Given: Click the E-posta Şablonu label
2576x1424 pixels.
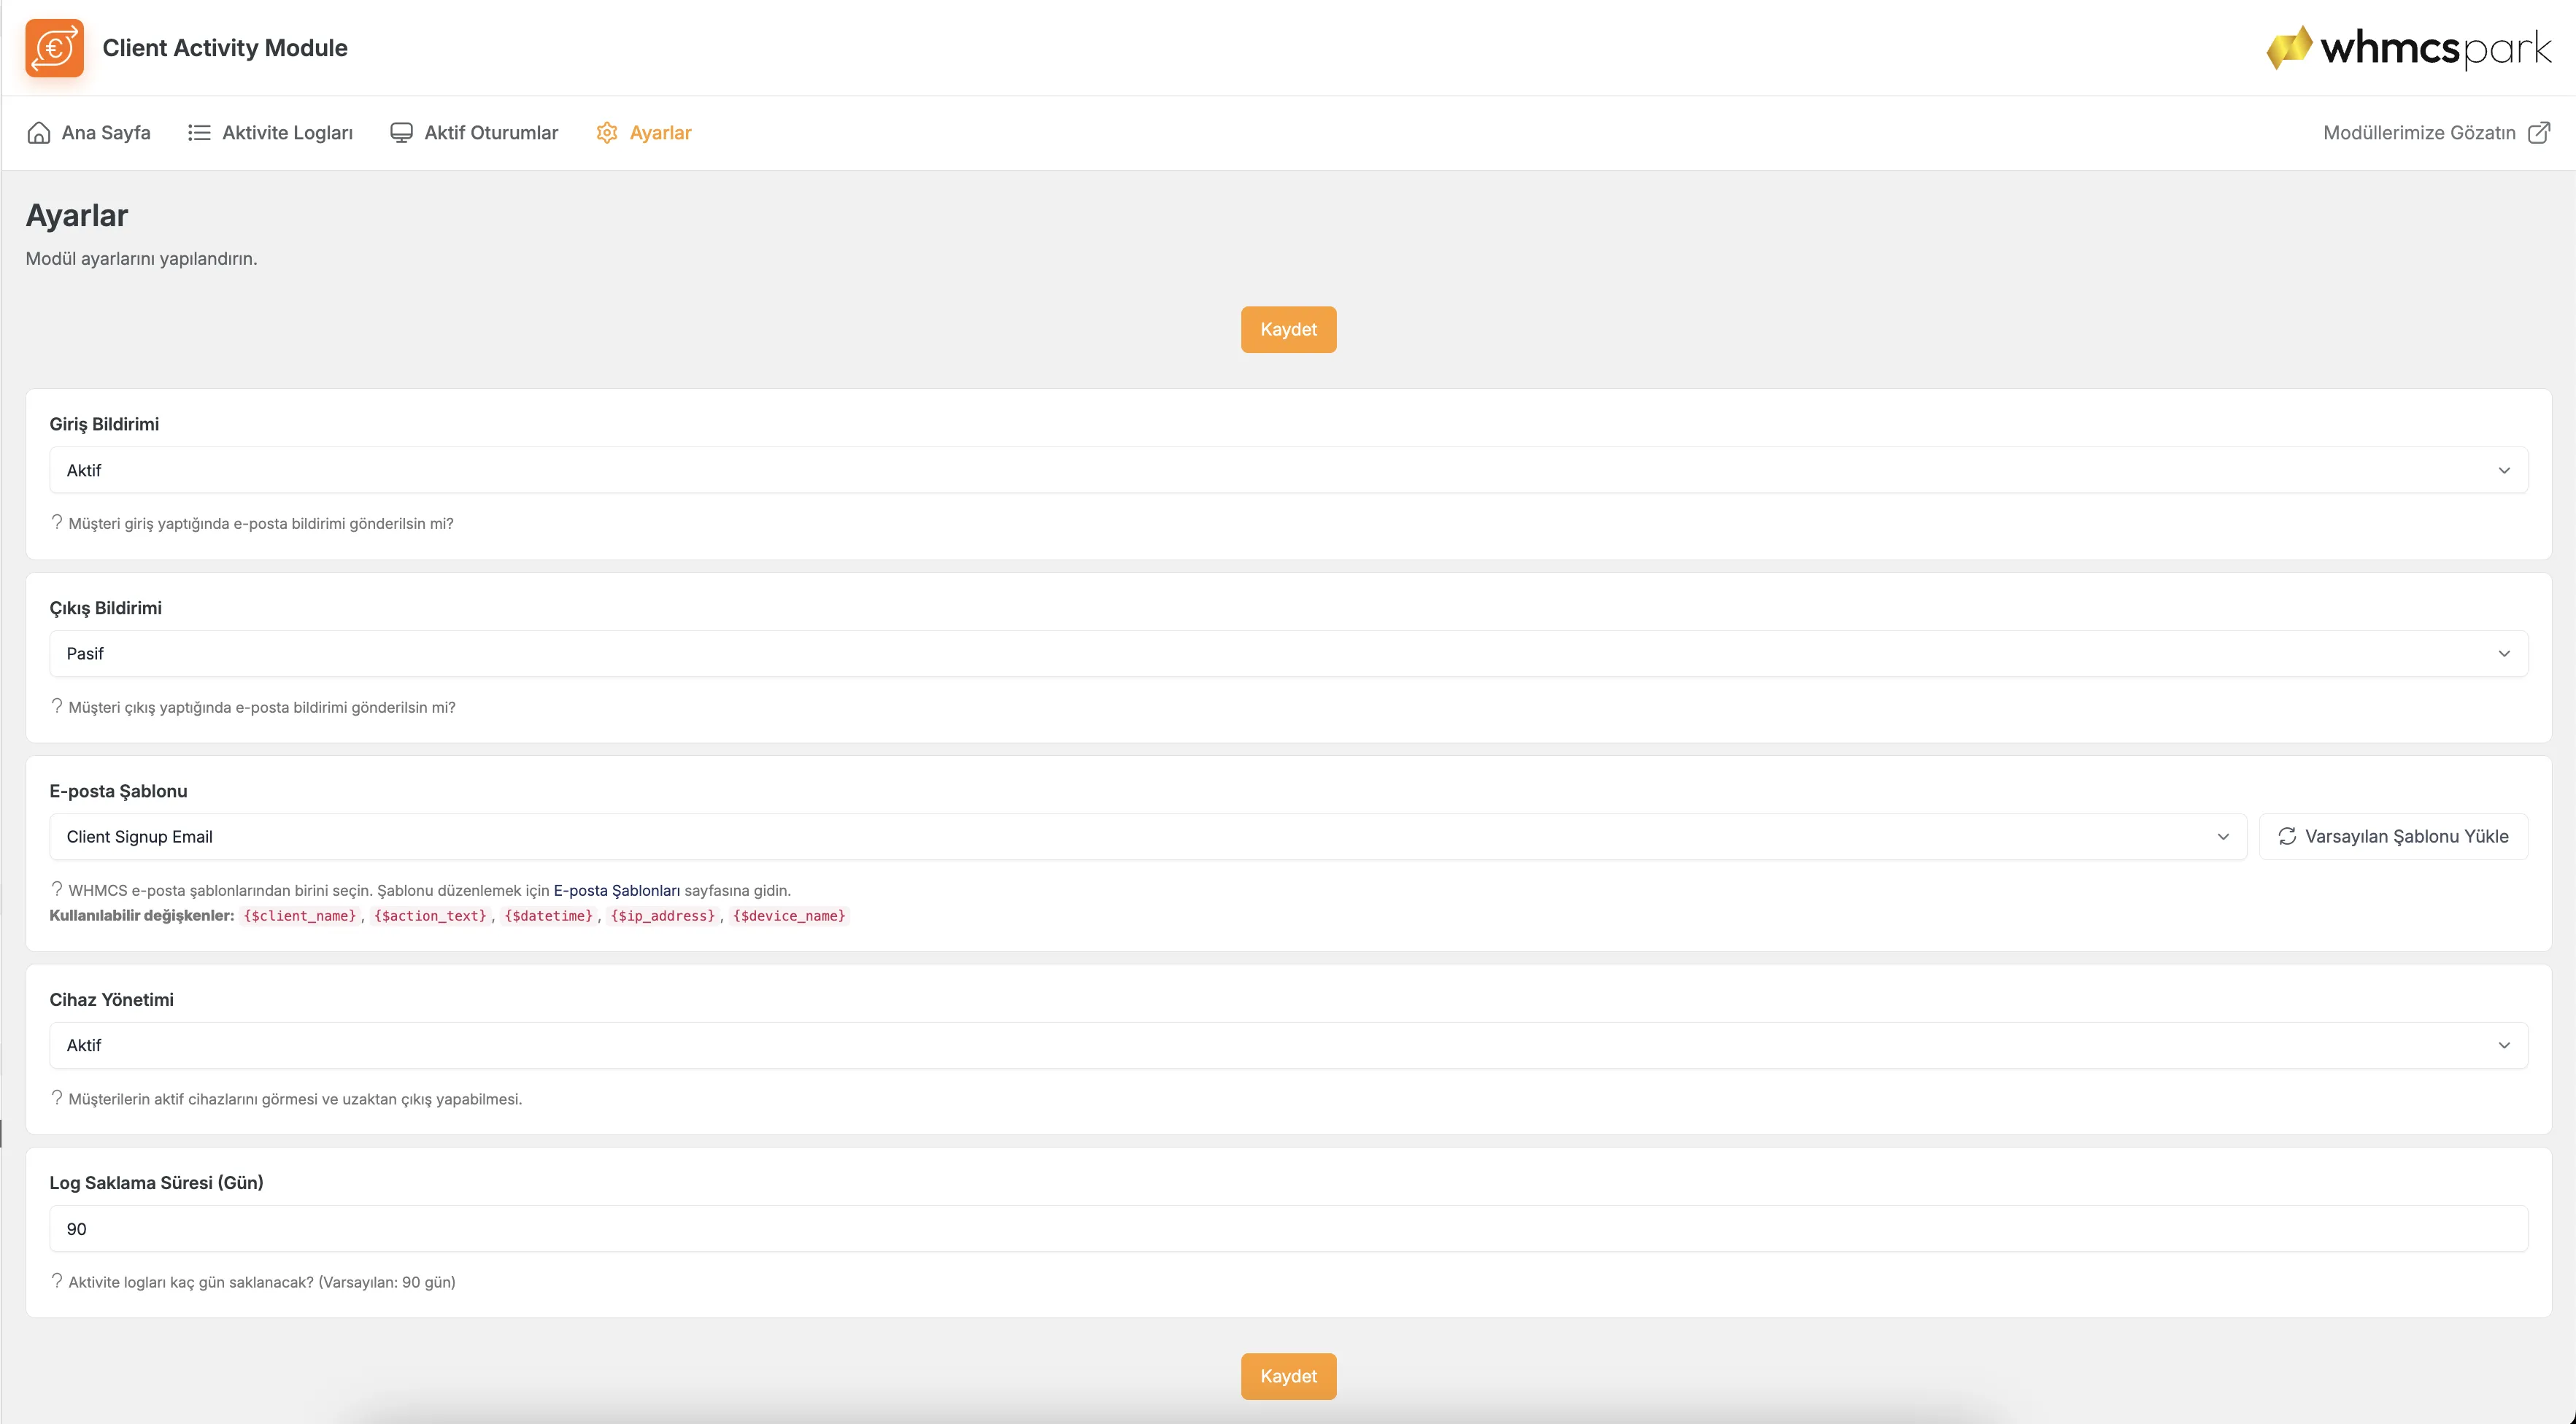Looking at the screenshot, I should (118, 791).
